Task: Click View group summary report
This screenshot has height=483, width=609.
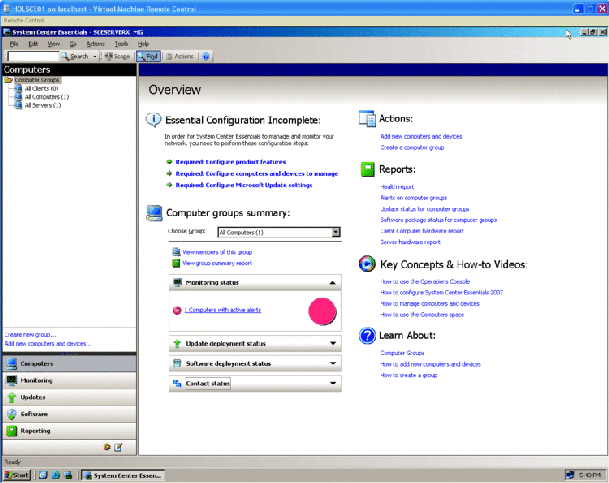Action: 217,263
